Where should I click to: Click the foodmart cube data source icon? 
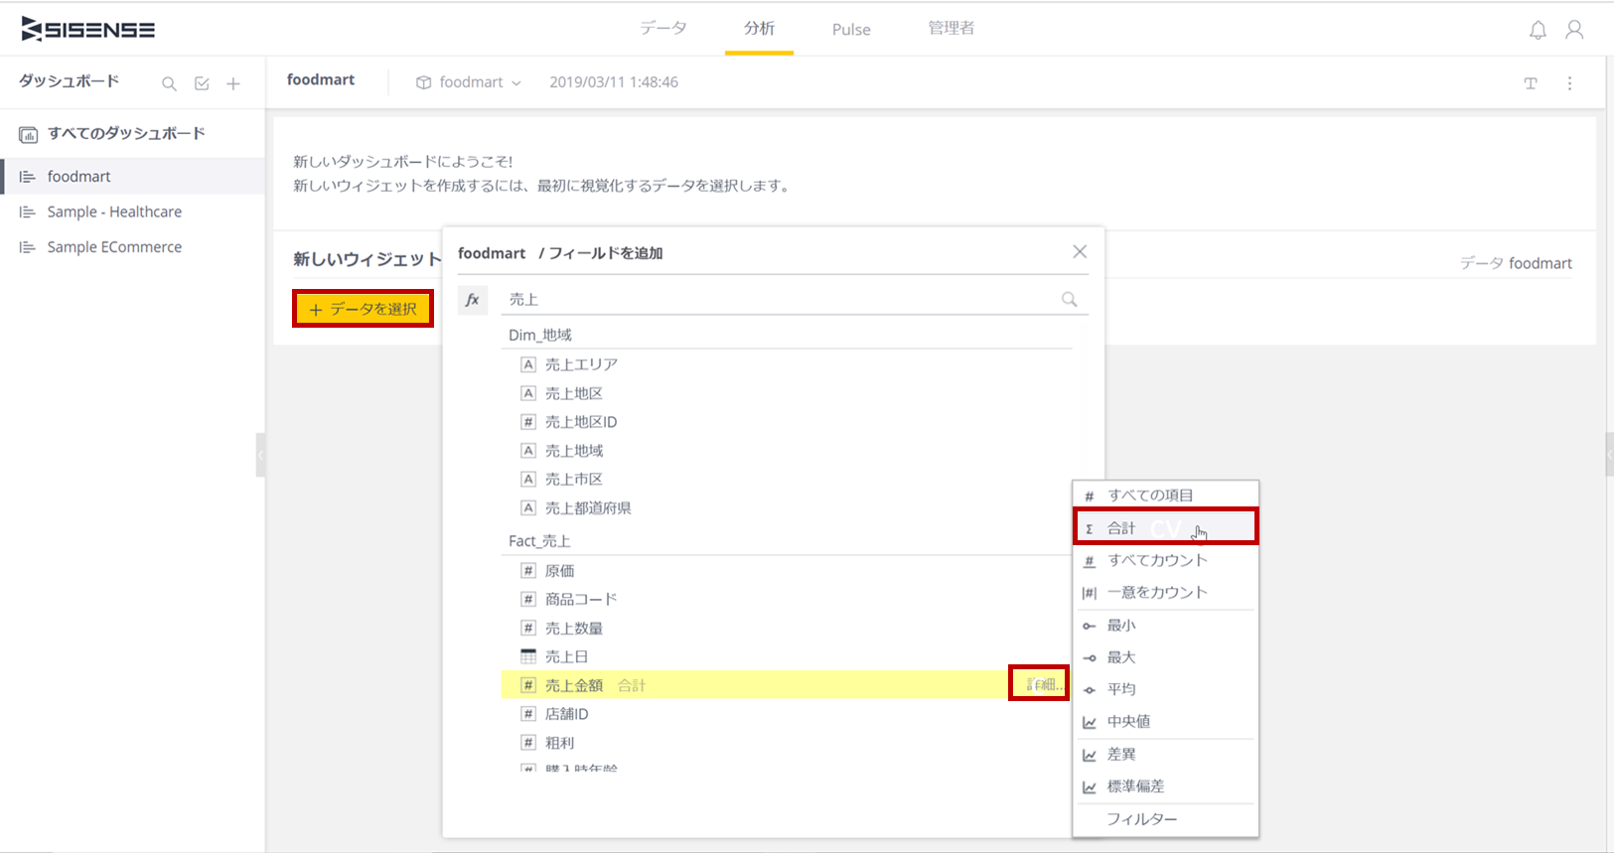(x=424, y=82)
